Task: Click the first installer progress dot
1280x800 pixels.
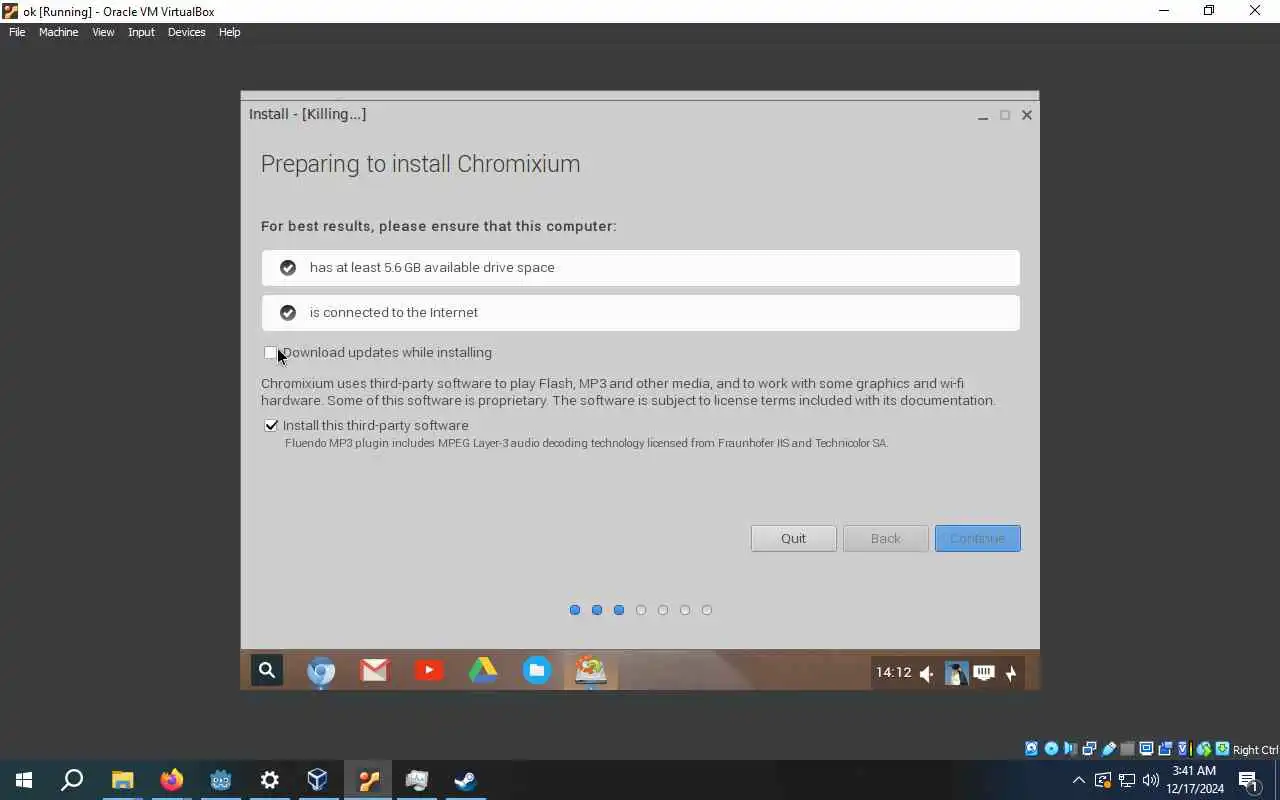Action: (575, 610)
